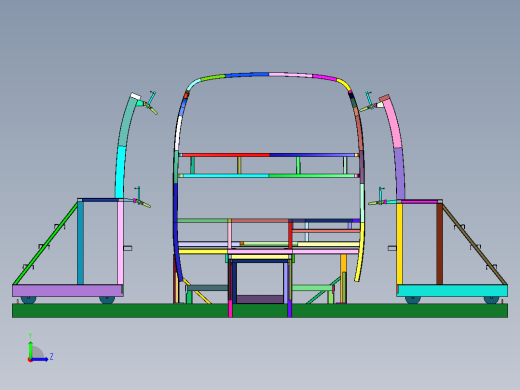The width and height of the screenshot is (520, 390).
Task: Select the right wheel of the right cart
Action: tap(491, 299)
